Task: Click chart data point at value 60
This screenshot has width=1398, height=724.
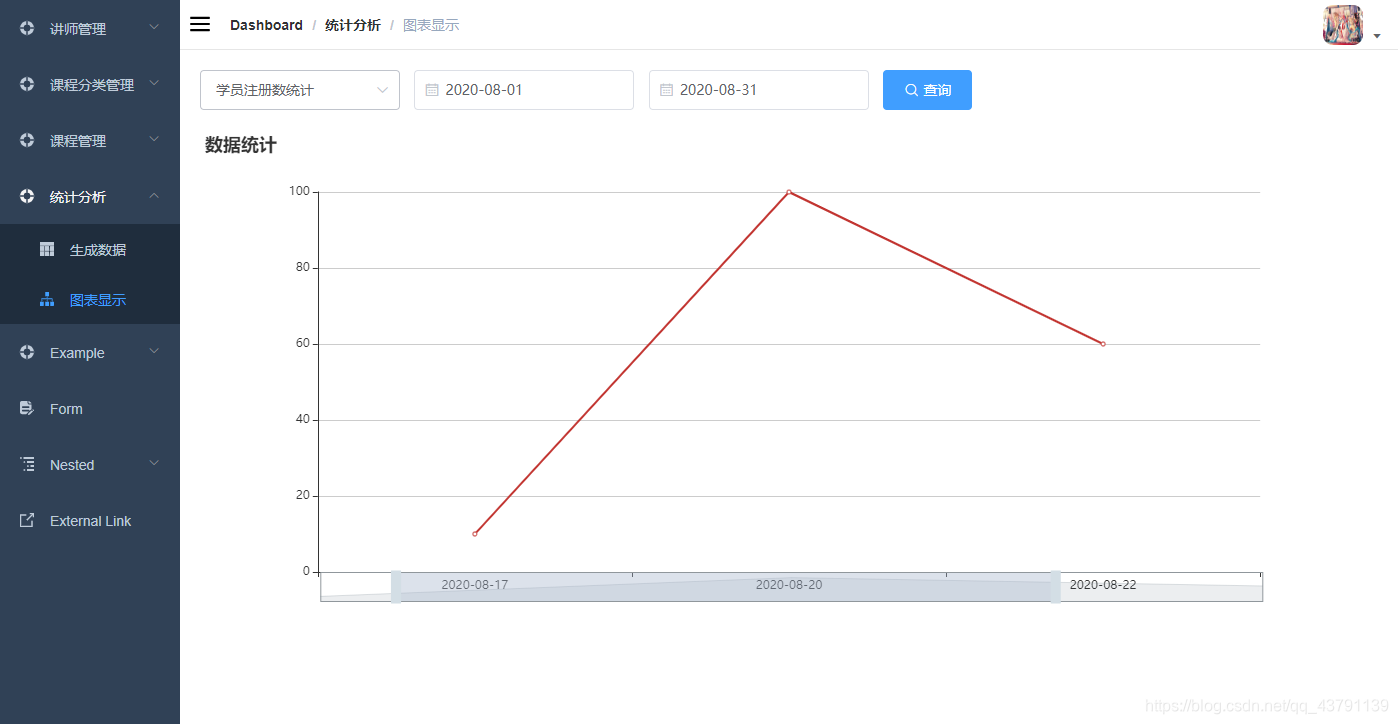Action: click(1103, 344)
